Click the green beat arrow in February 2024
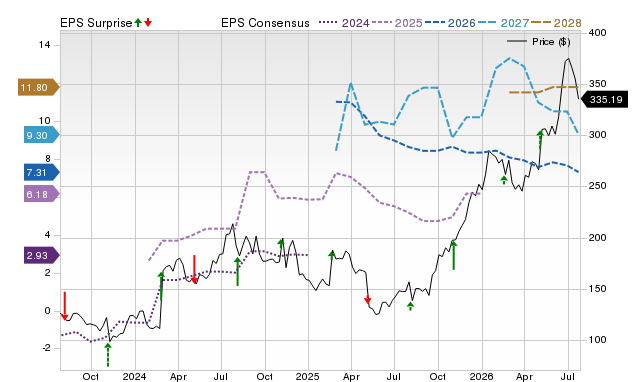 (x=161, y=286)
